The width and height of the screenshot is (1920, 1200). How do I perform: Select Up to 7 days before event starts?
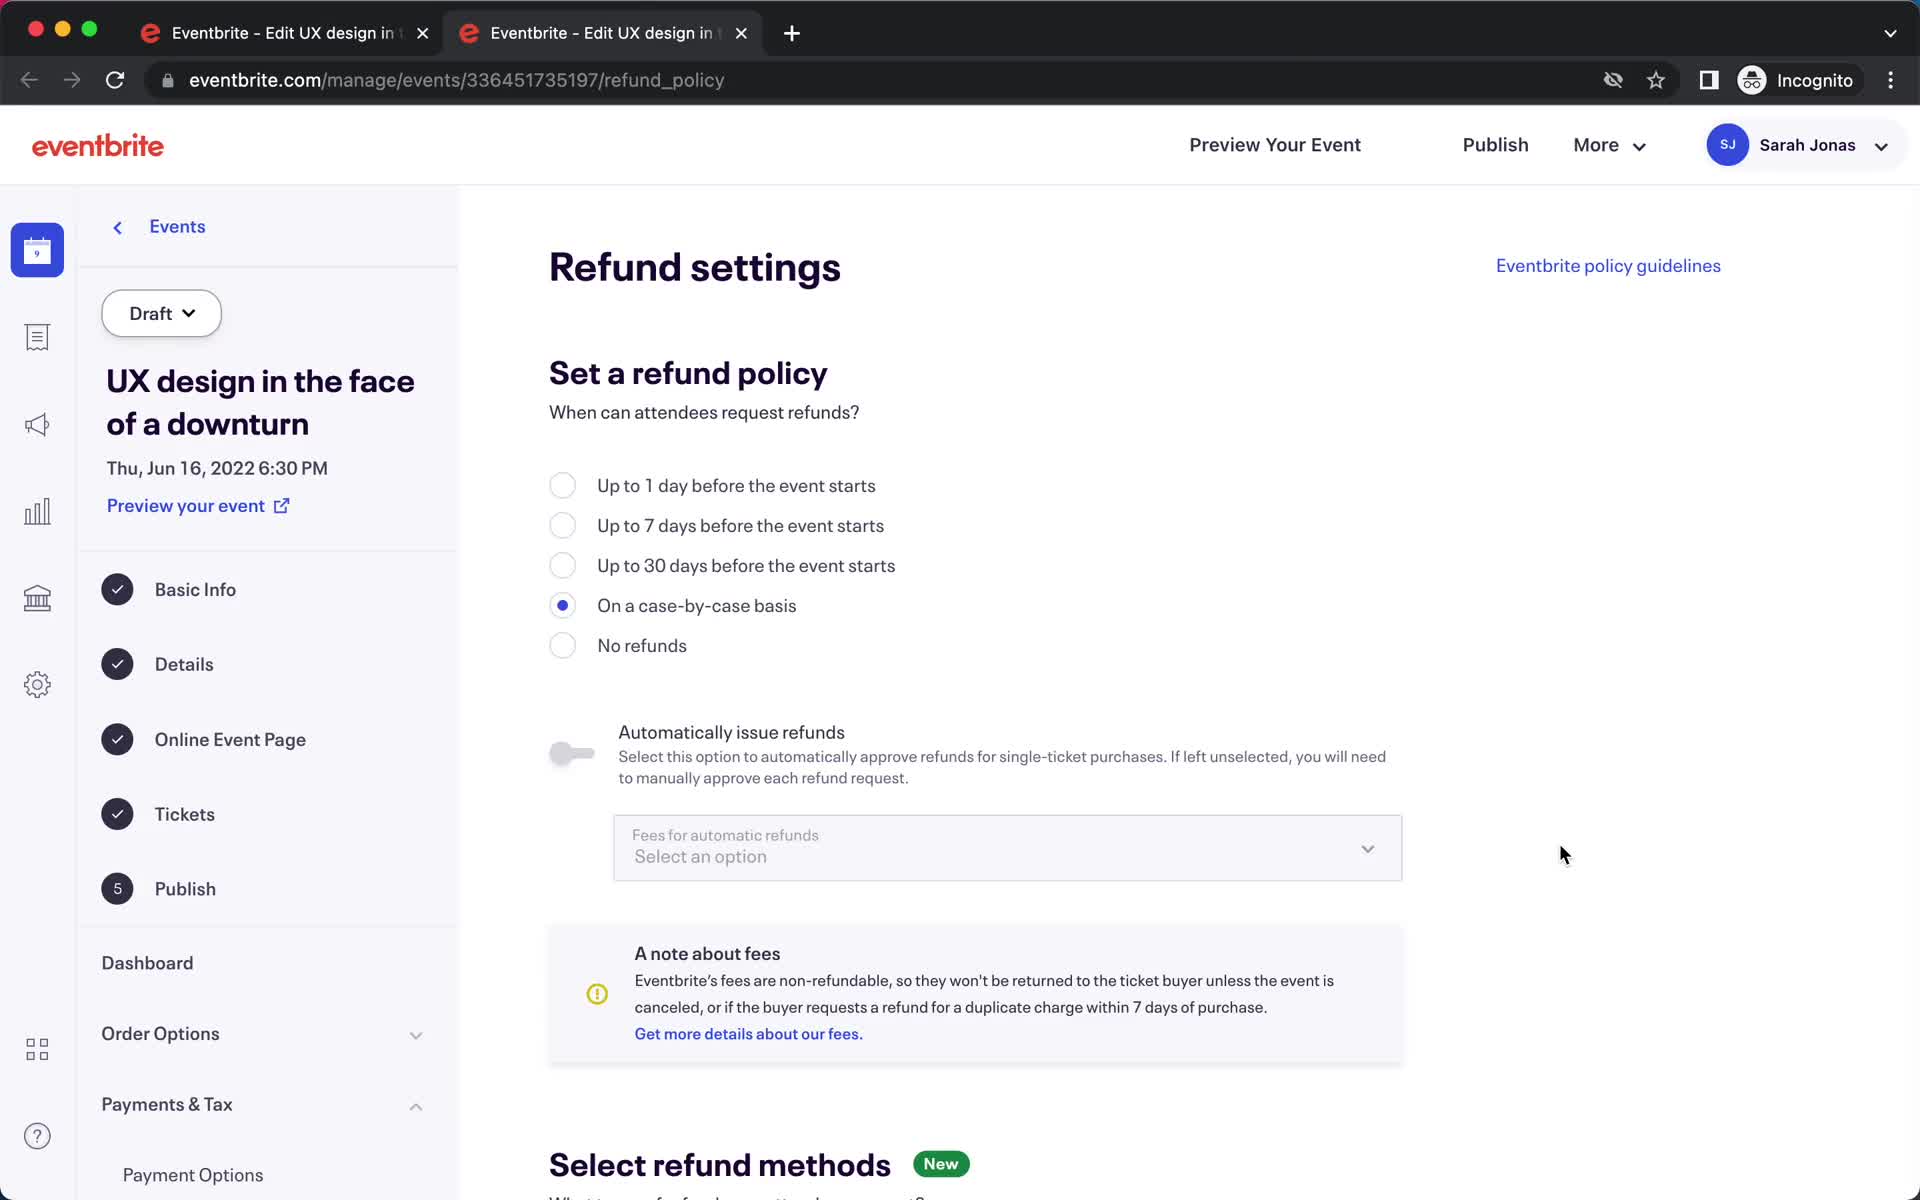click(563, 526)
